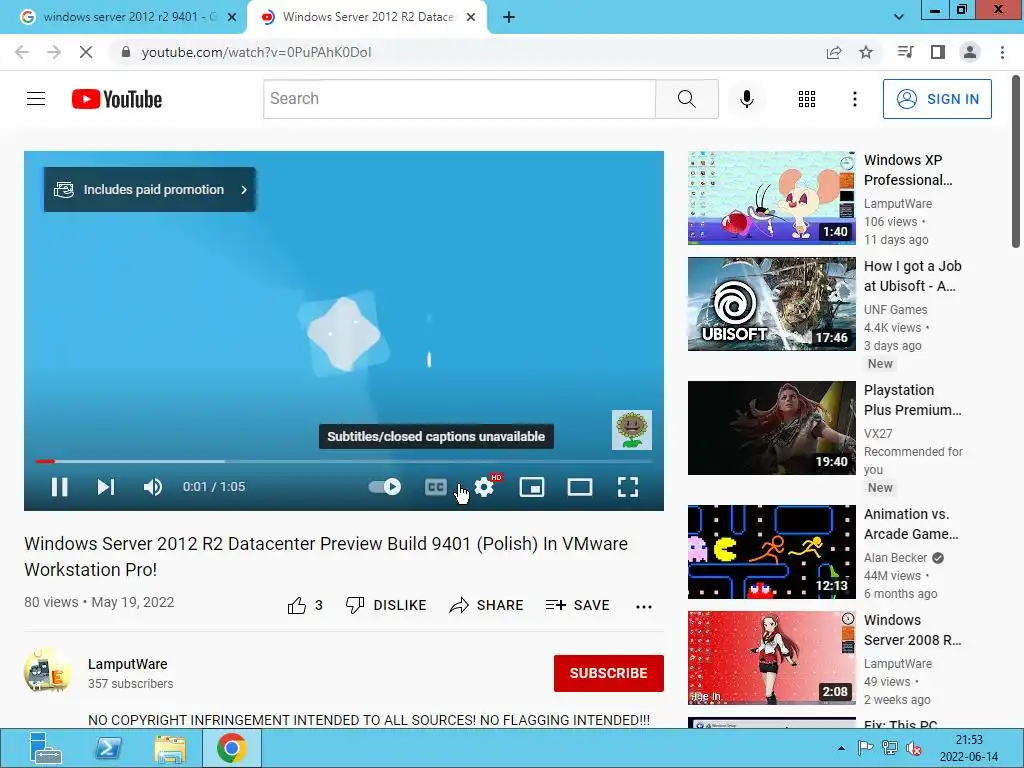1024x768 pixels.
Task: Subscribe to LamputWare channel
Action: point(609,673)
